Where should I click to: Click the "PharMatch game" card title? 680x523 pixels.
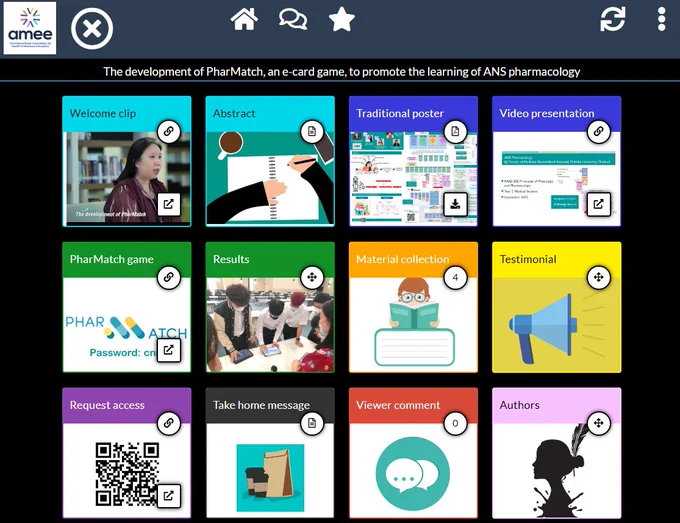tap(111, 259)
